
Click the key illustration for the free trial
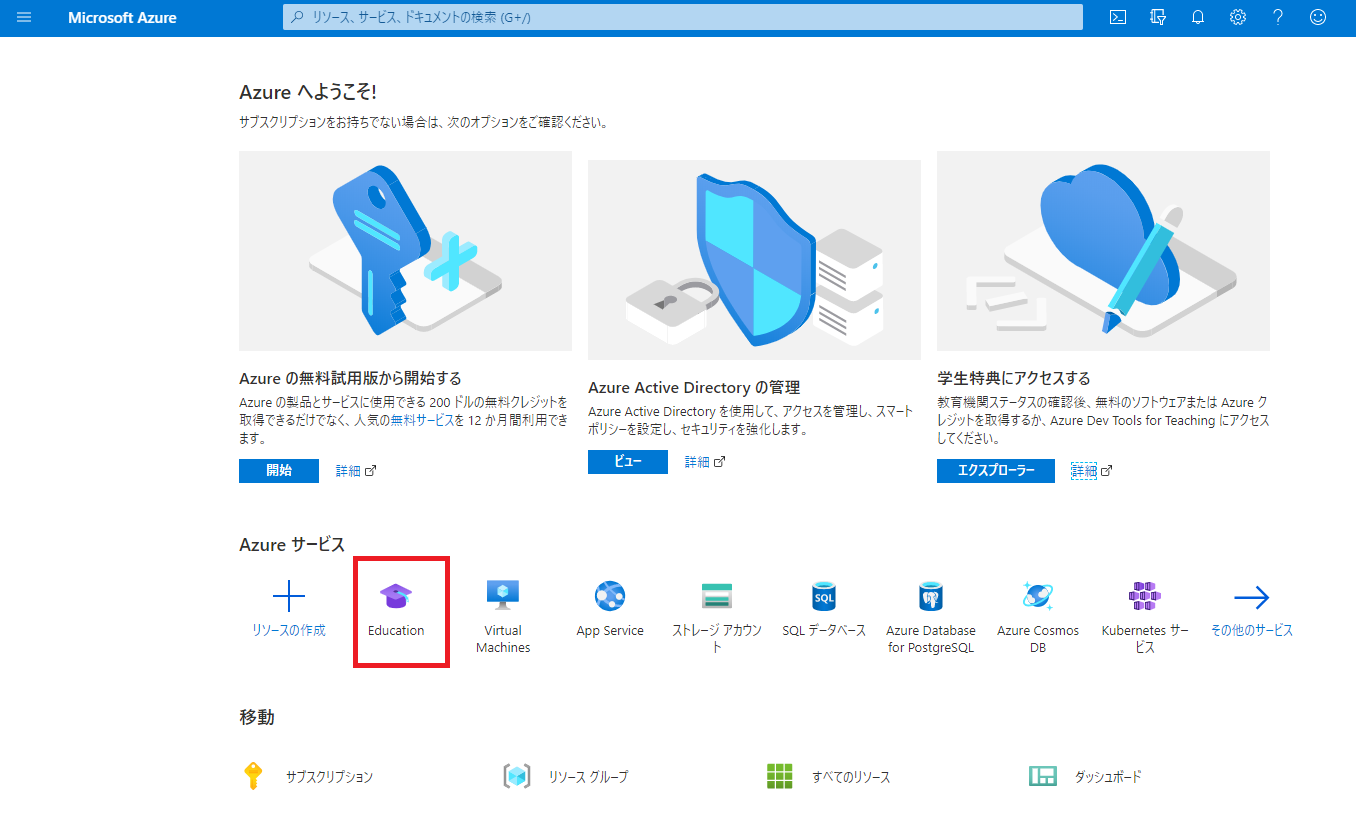(405, 251)
